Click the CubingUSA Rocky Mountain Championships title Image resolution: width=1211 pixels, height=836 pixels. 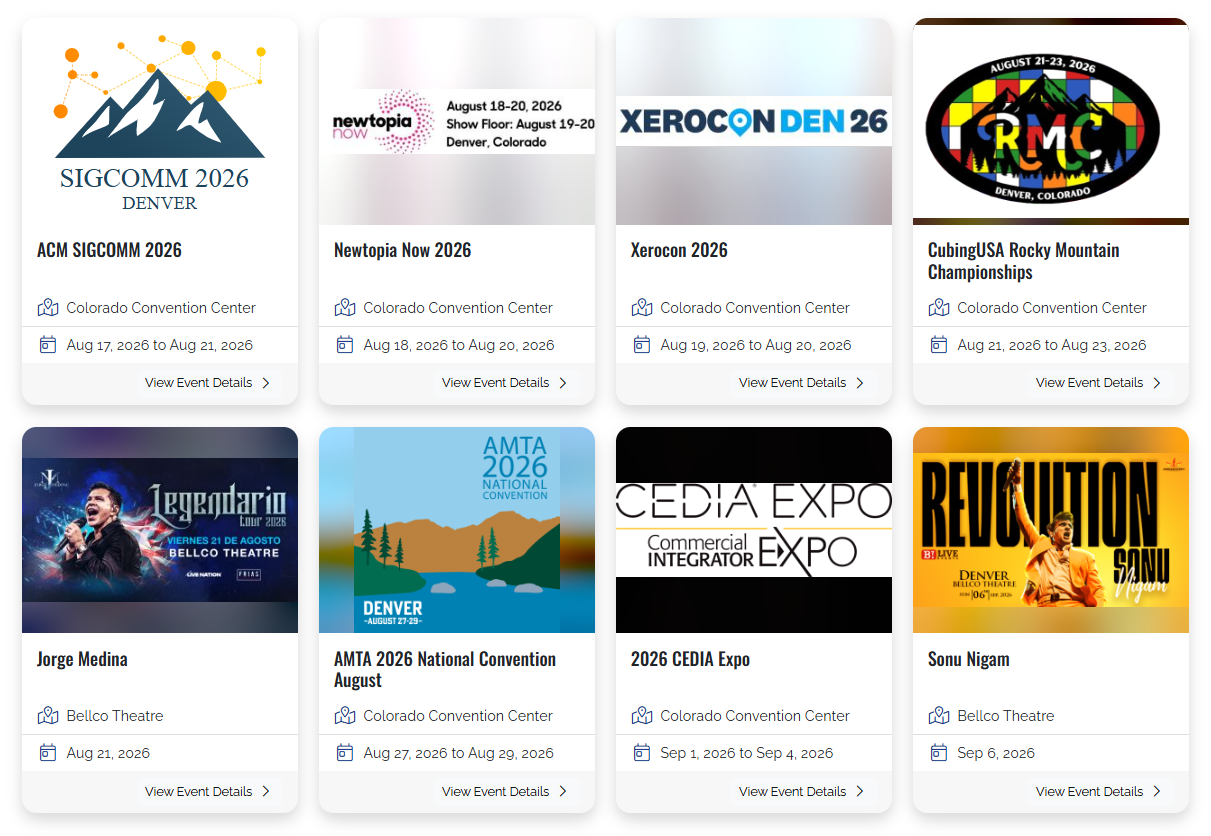tap(1023, 261)
